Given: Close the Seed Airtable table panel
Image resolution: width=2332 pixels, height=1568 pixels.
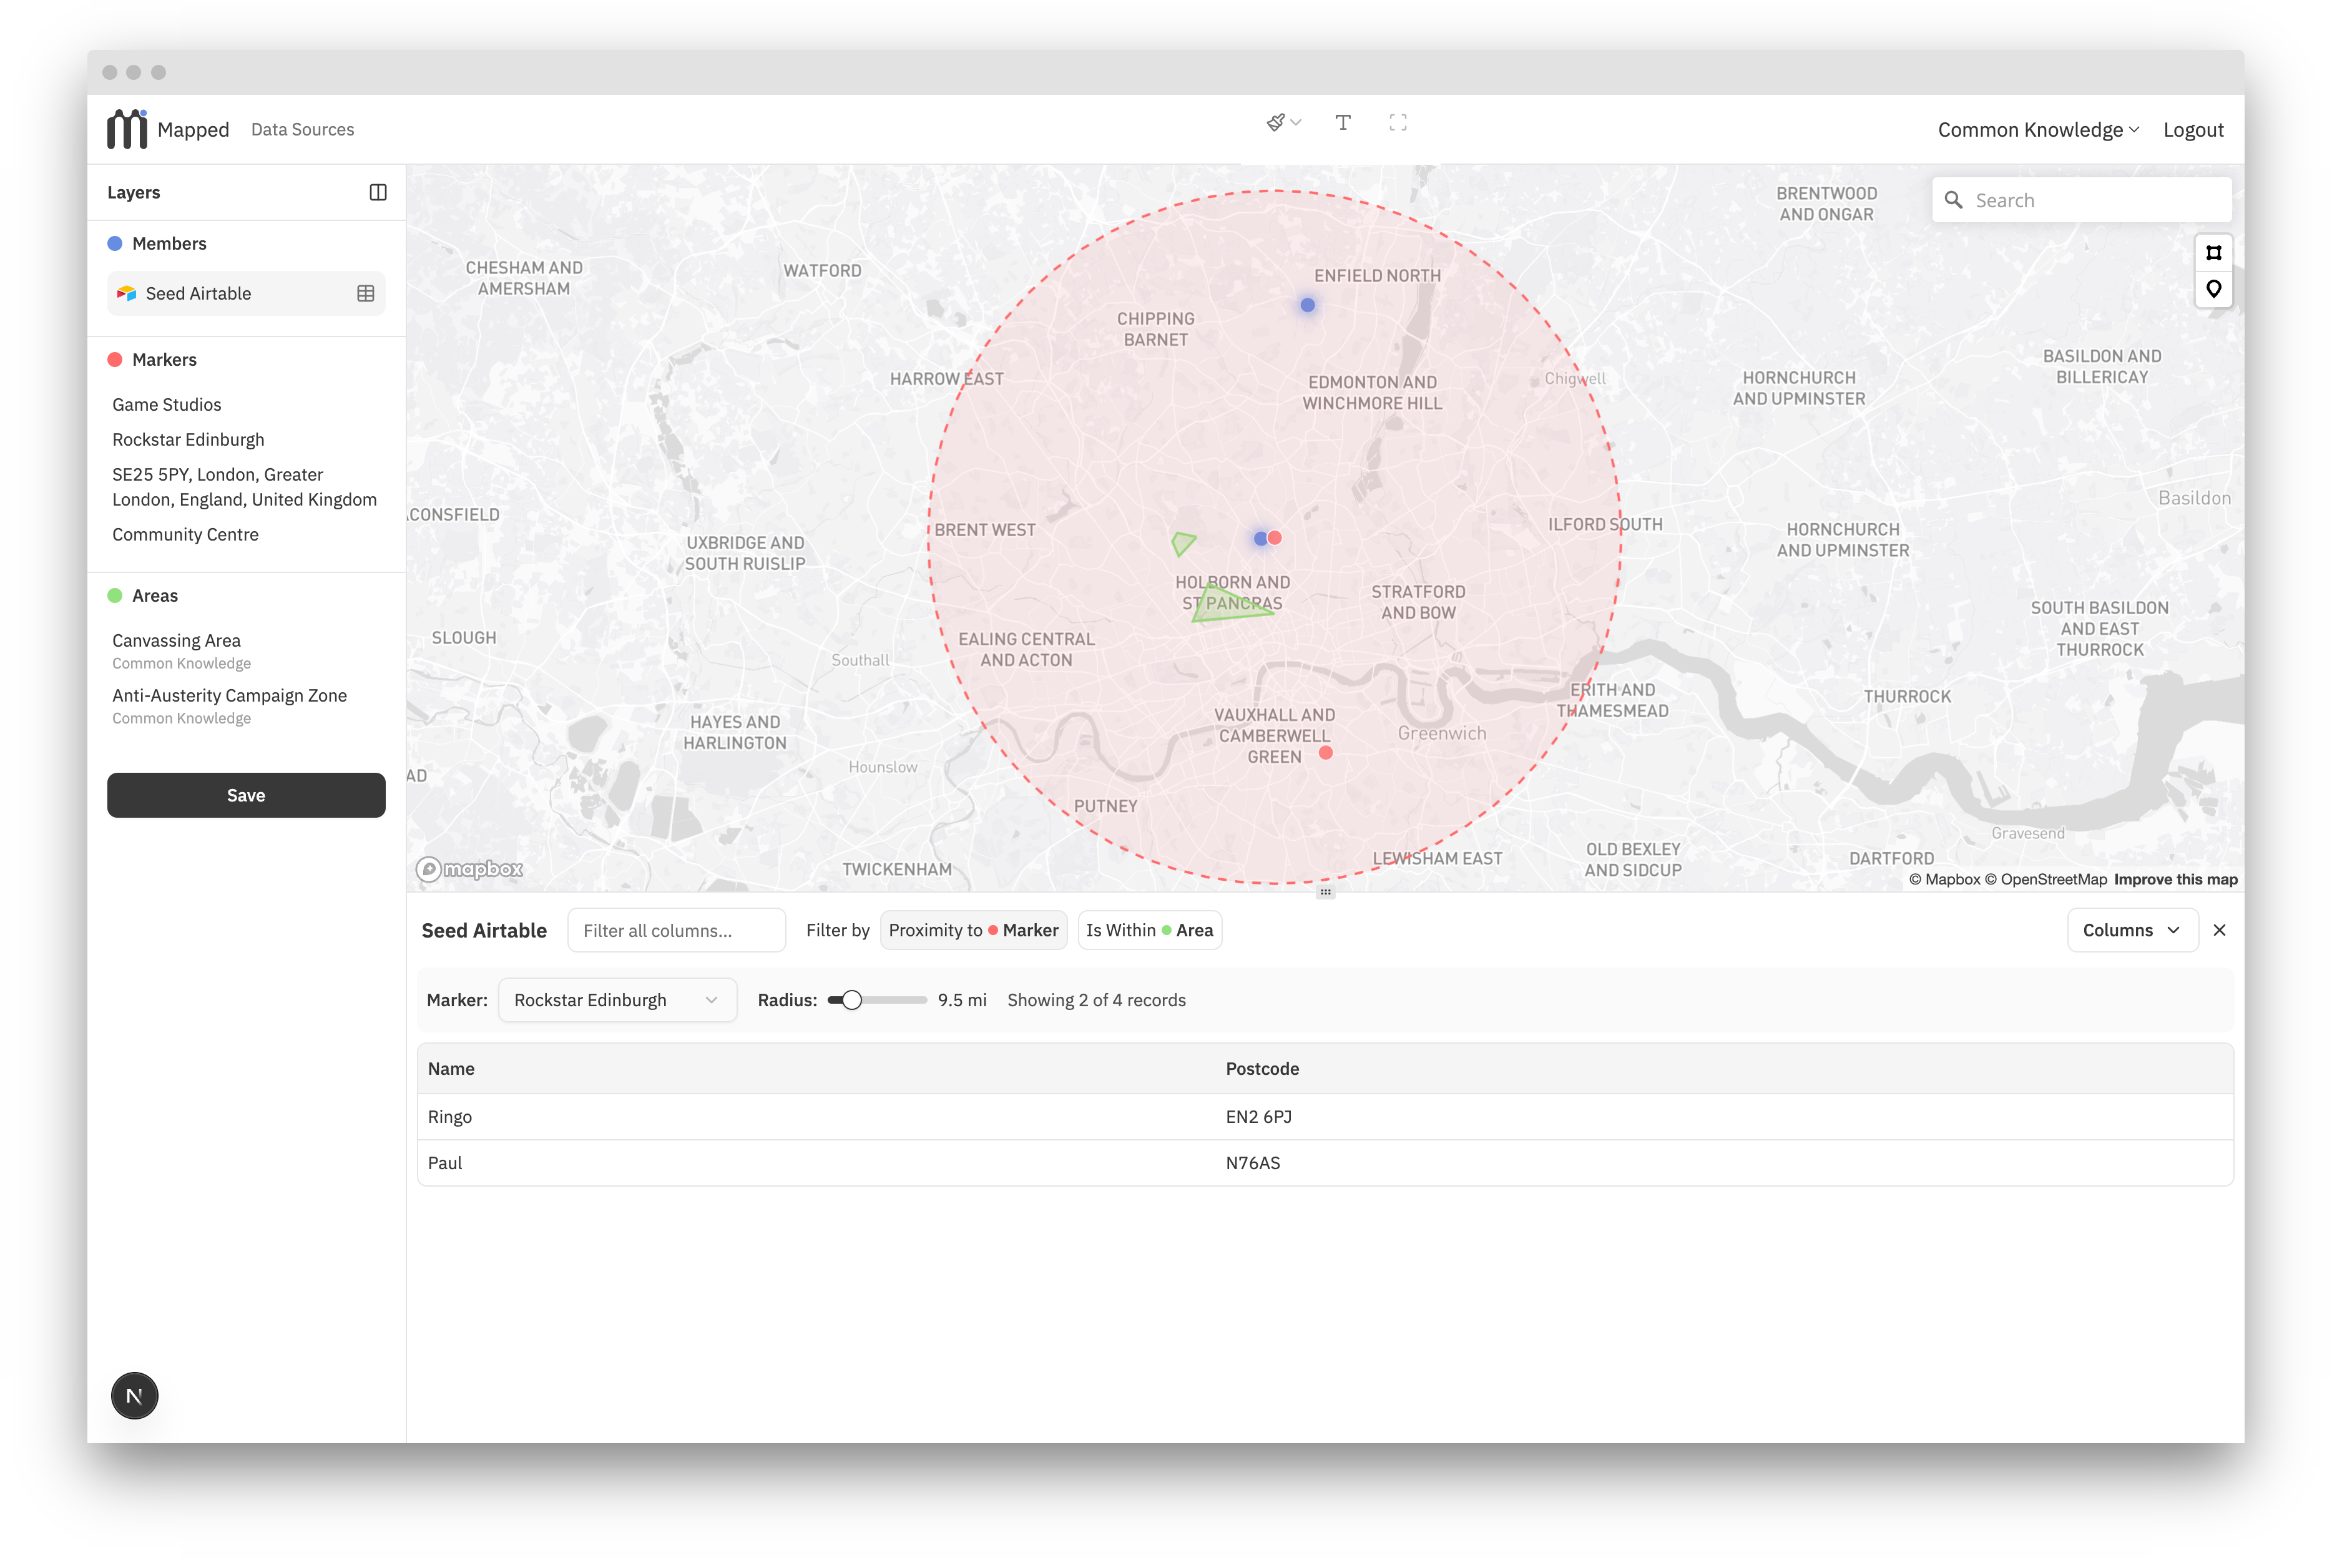Looking at the screenshot, I should (2220, 930).
